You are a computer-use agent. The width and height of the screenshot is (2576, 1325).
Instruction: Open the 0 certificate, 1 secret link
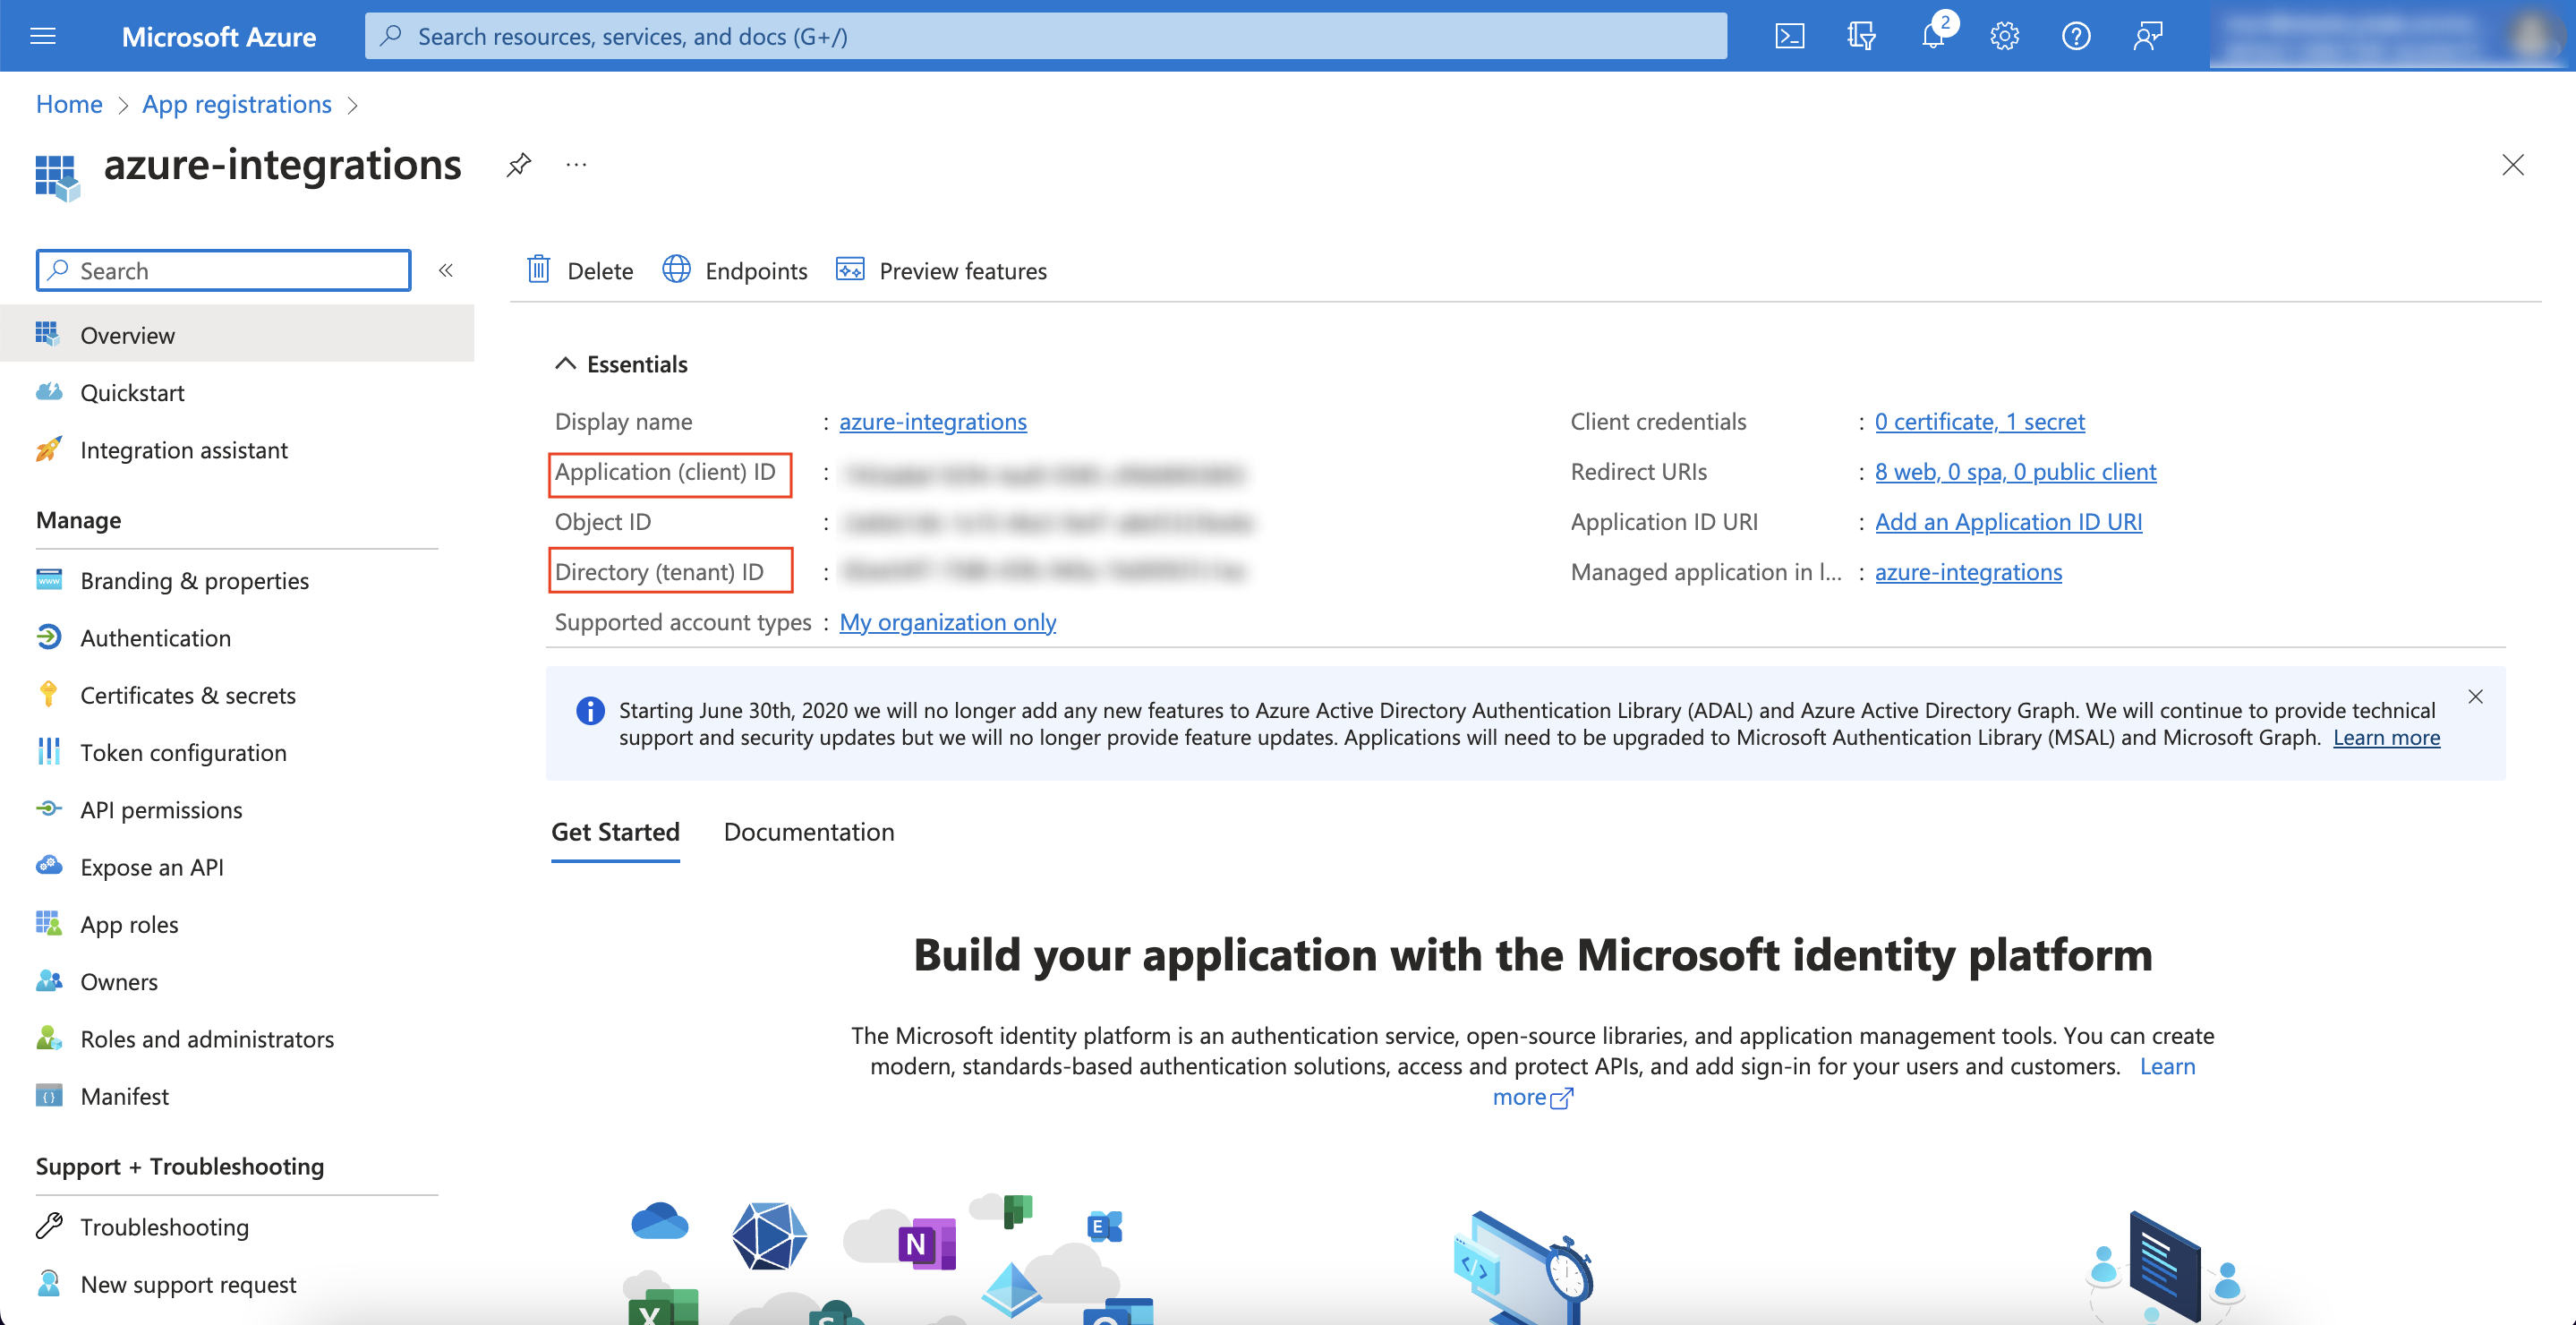tap(1979, 421)
